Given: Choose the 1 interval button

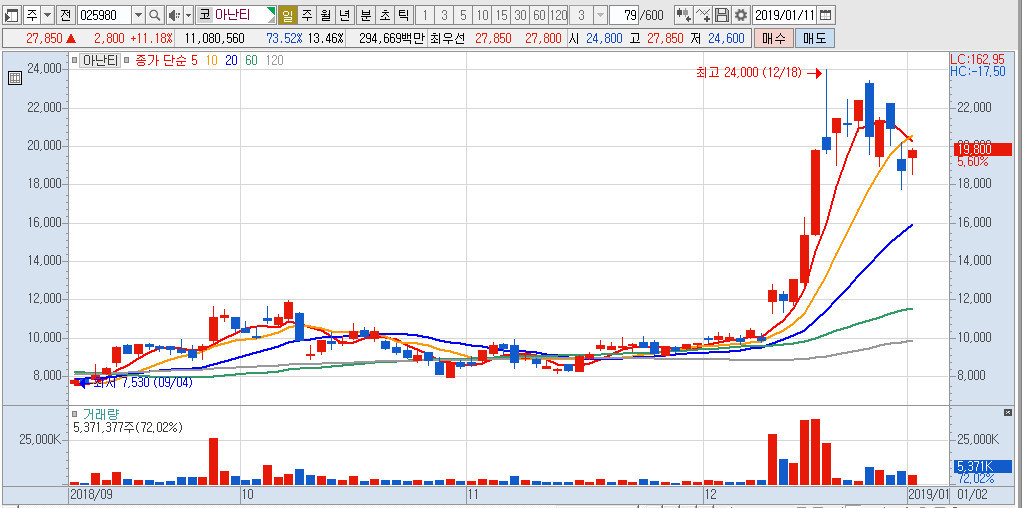Looking at the screenshot, I should (425, 14).
